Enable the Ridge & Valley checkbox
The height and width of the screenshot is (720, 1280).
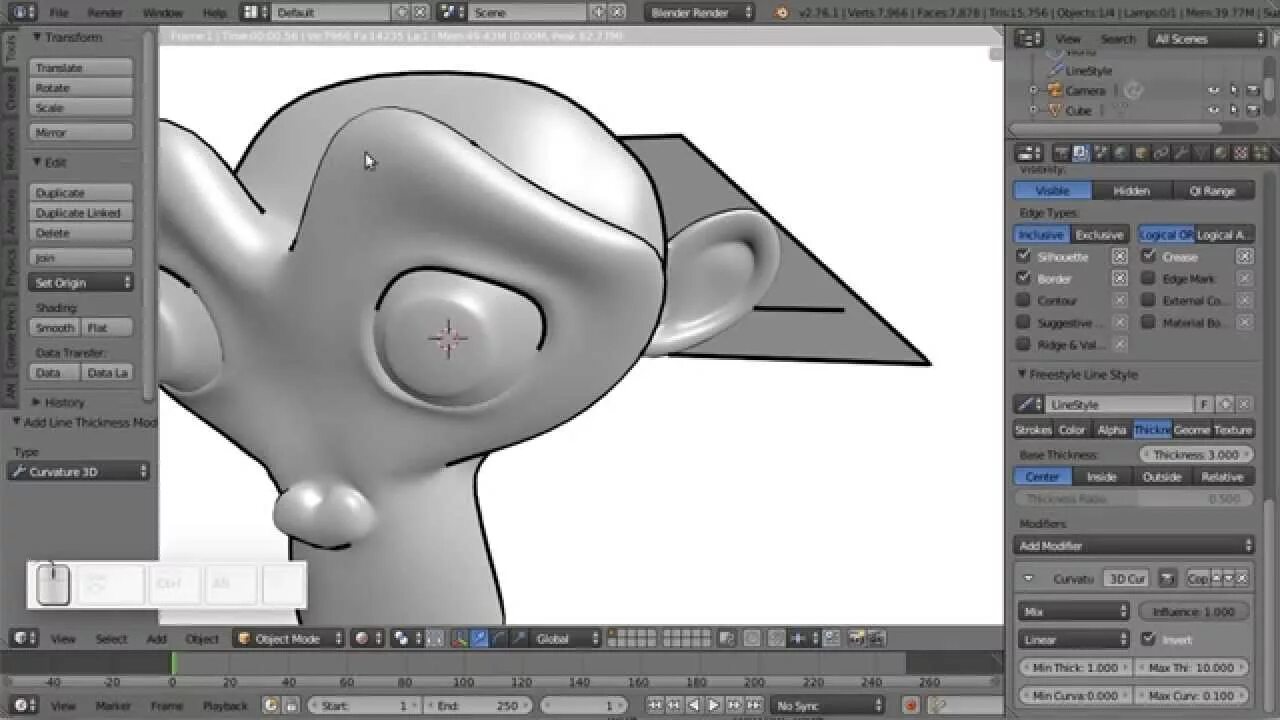(x=1023, y=345)
